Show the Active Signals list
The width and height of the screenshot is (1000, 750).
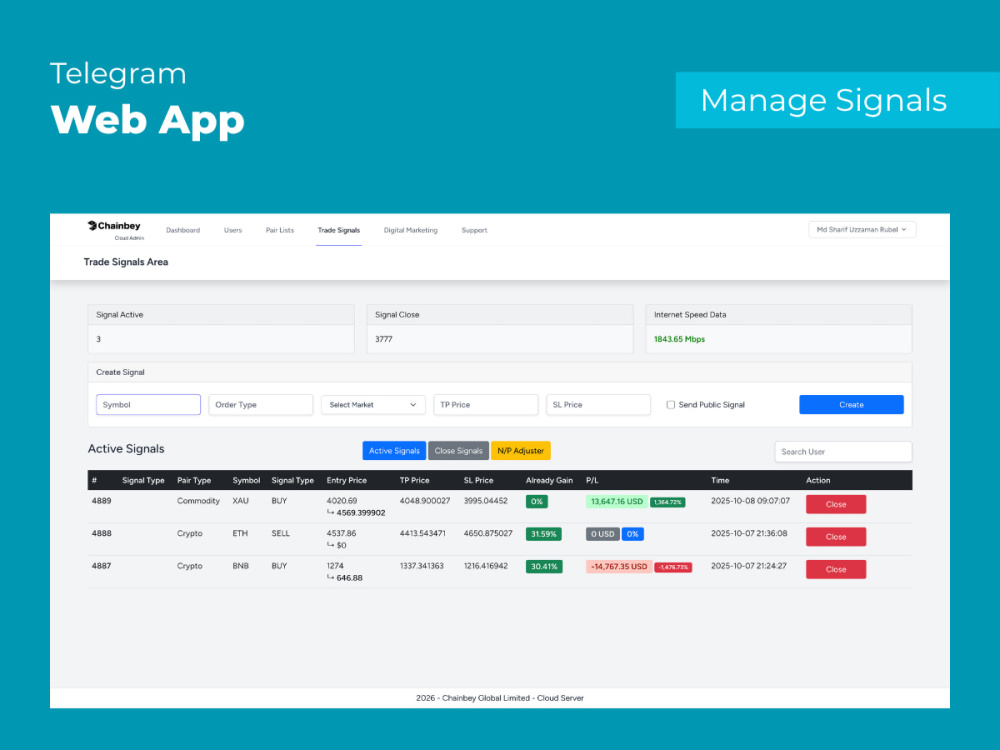tap(394, 451)
